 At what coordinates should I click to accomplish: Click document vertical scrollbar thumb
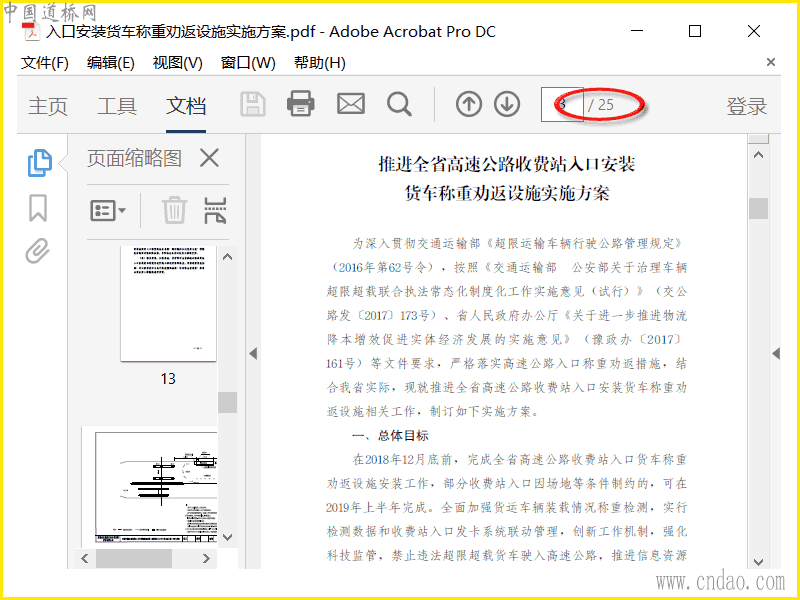[759, 208]
